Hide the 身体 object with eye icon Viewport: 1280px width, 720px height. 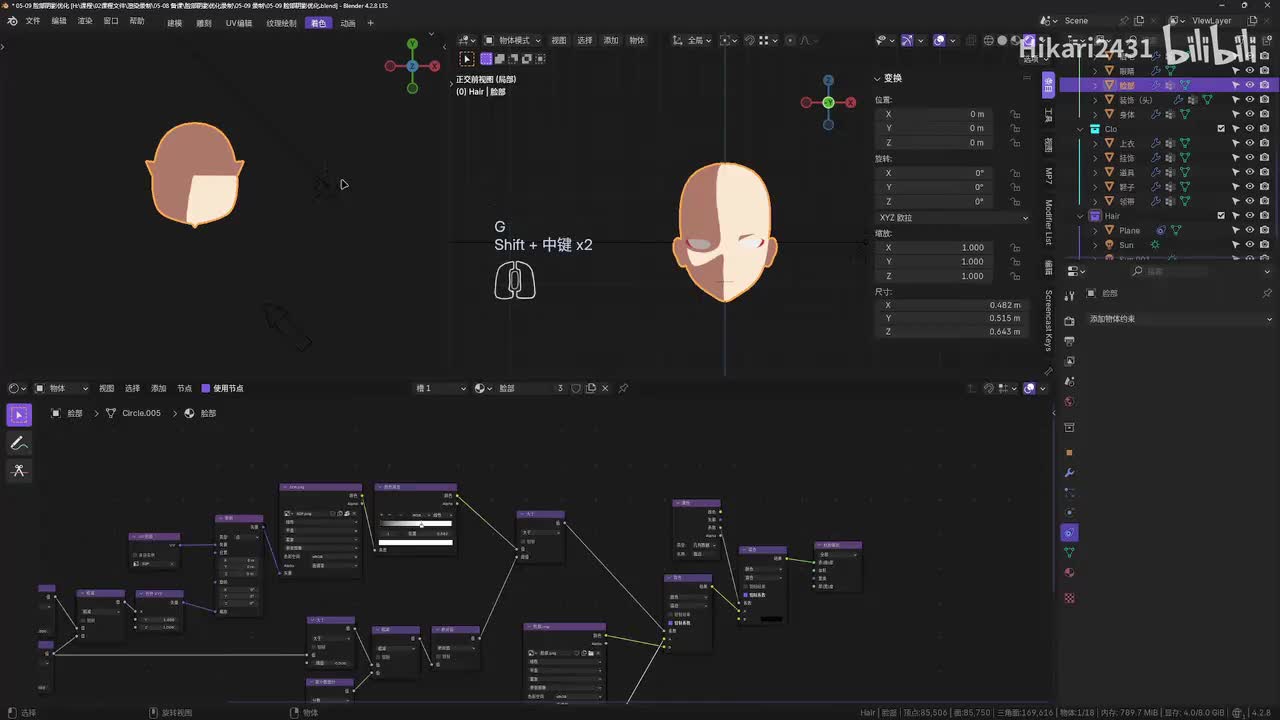1250,115
